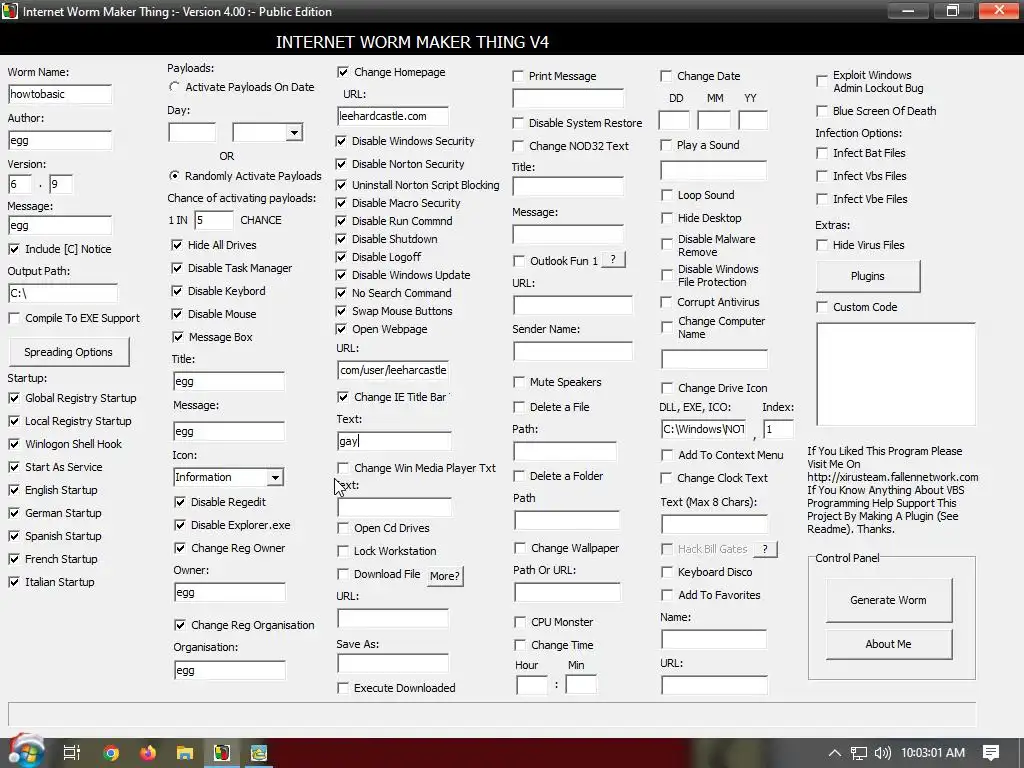Toggle Change Homepage checkbox
The image size is (1024, 768).
tap(342, 72)
